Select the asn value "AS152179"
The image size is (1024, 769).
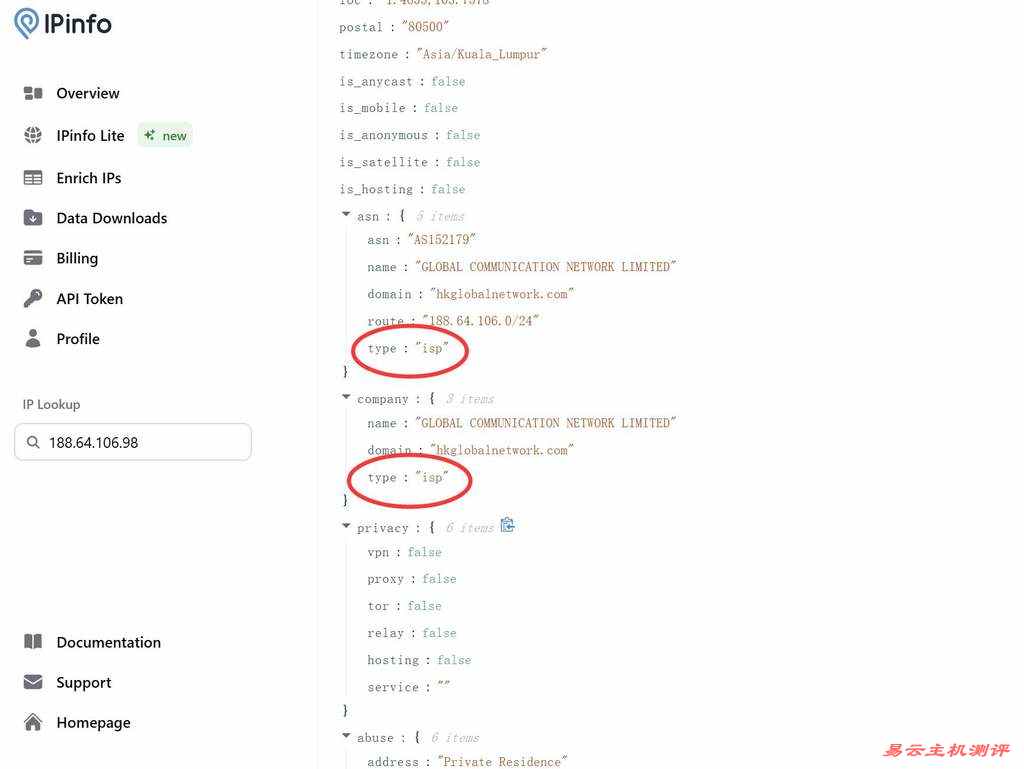442,240
